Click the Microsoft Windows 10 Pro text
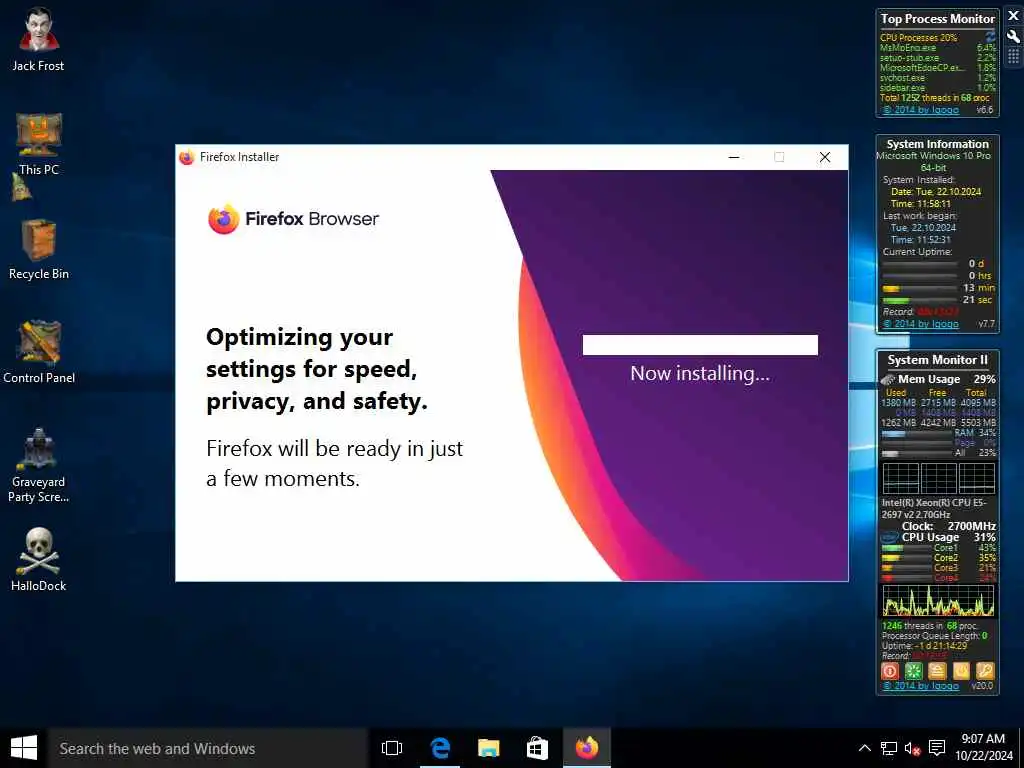Screen dimensions: 1024x768 [933, 156]
